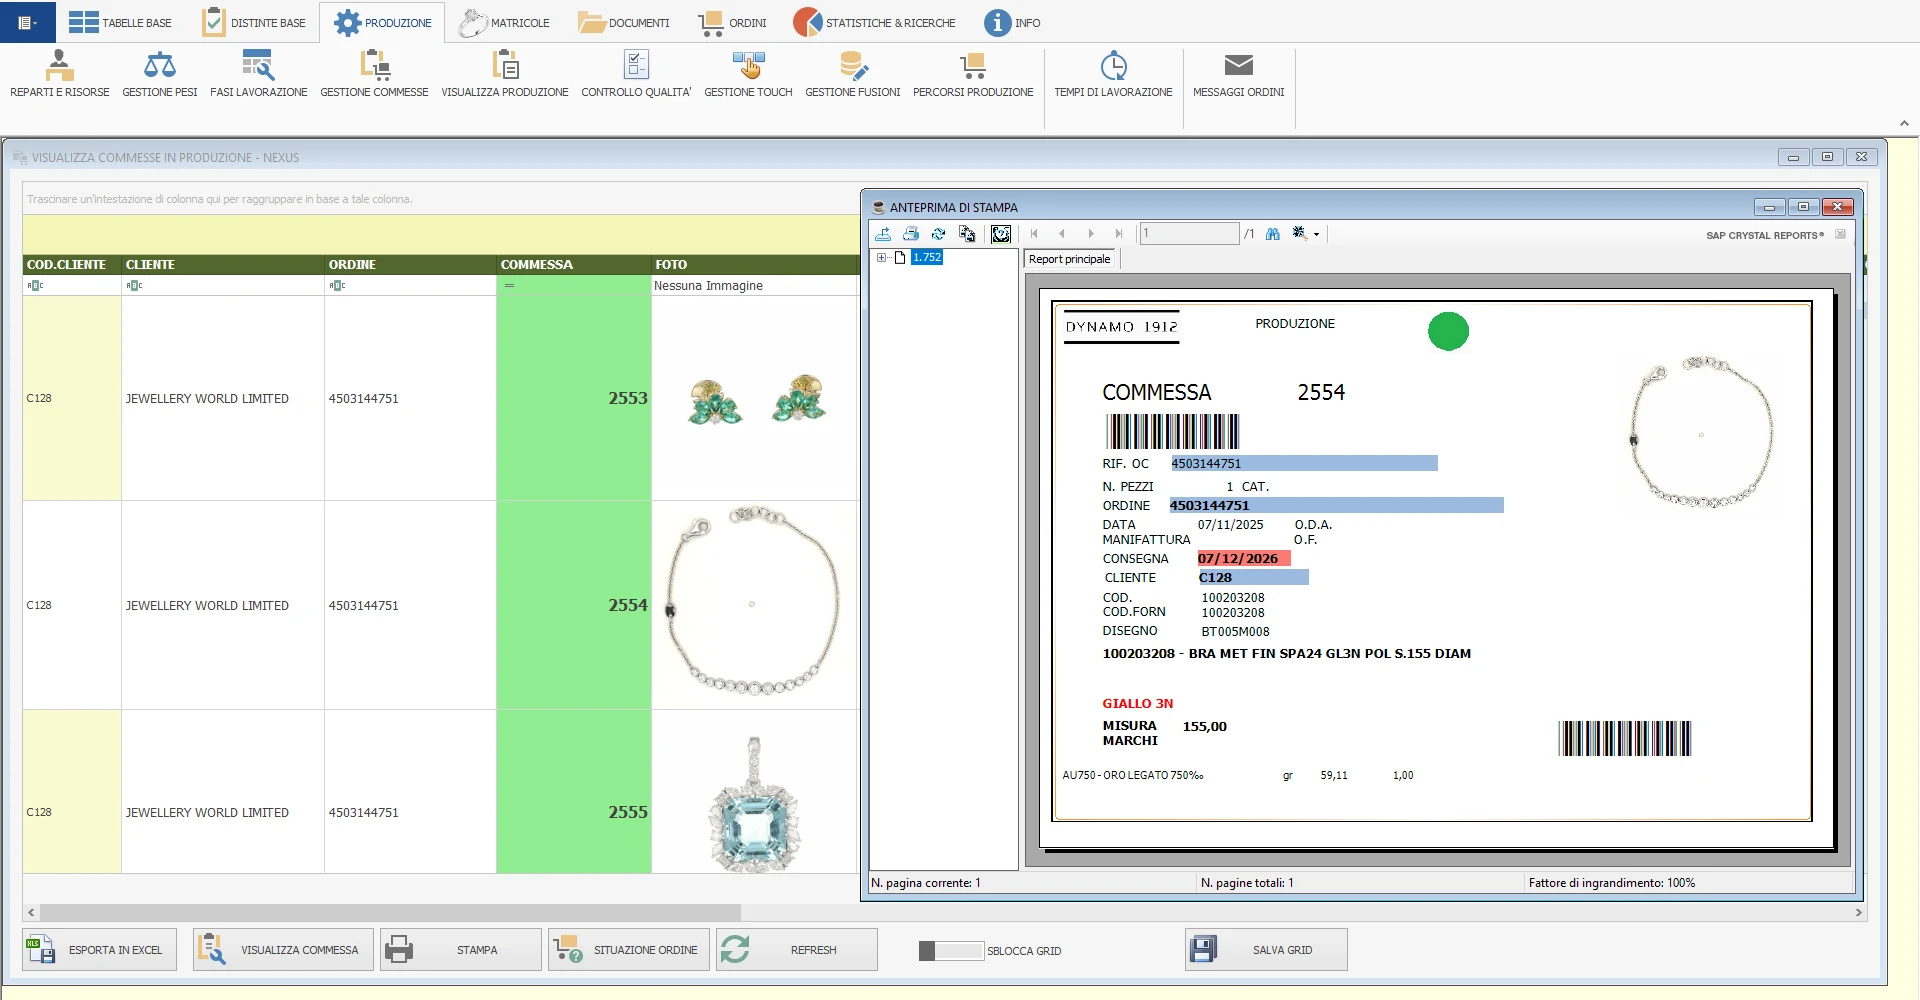
Task: Click the page number field in preview
Action: (x=1189, y=234)
